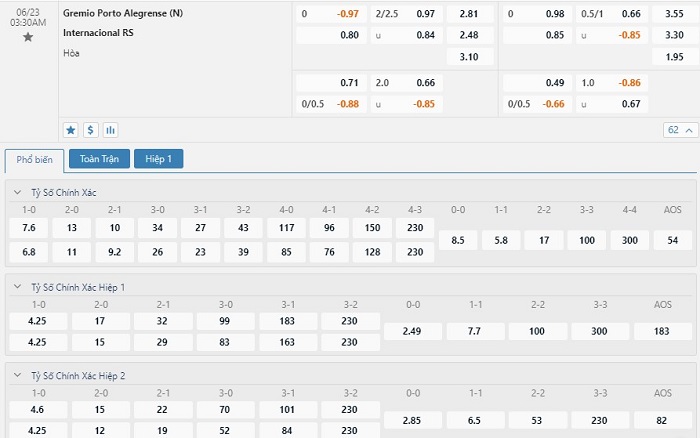Viewport: 700px width, 438px height.
Task: Open the bar chart statistics icon
Action: (110, 130)
